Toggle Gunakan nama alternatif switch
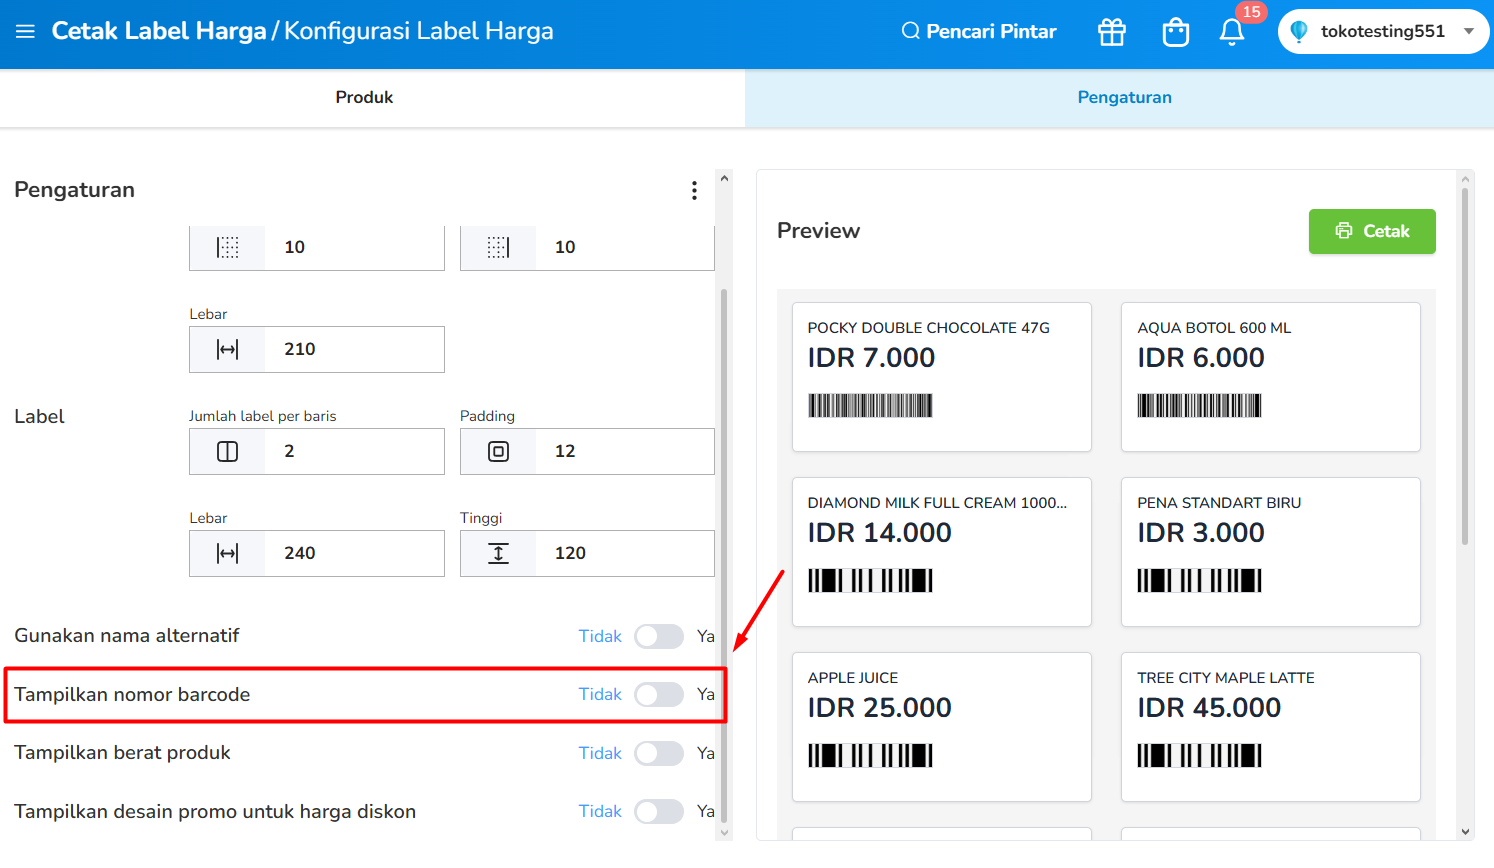 659,636
